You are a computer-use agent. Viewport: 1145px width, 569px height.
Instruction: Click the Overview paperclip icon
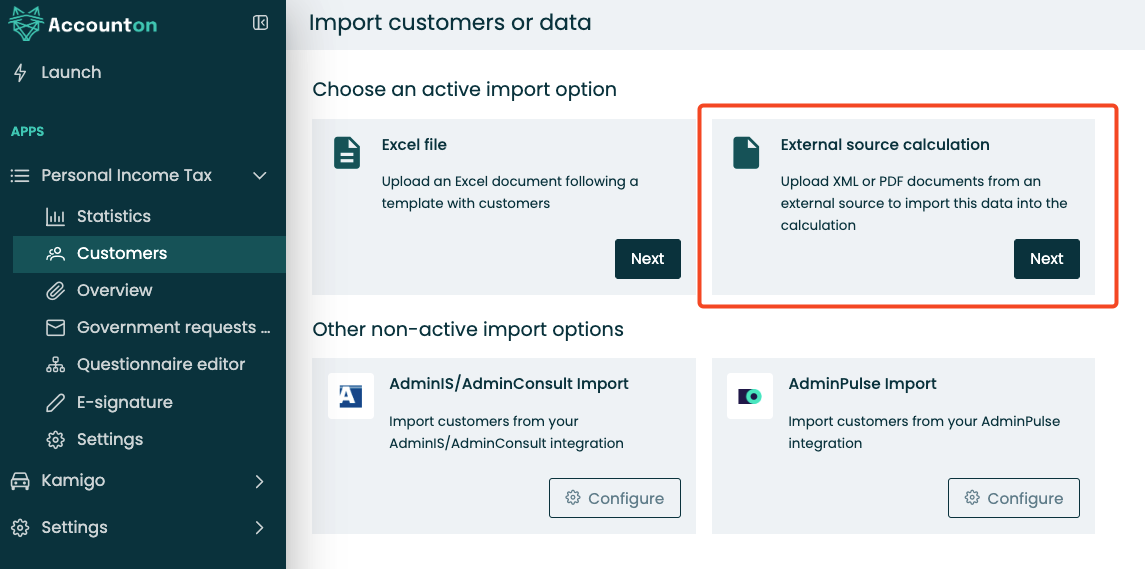(x=55, y=291)
